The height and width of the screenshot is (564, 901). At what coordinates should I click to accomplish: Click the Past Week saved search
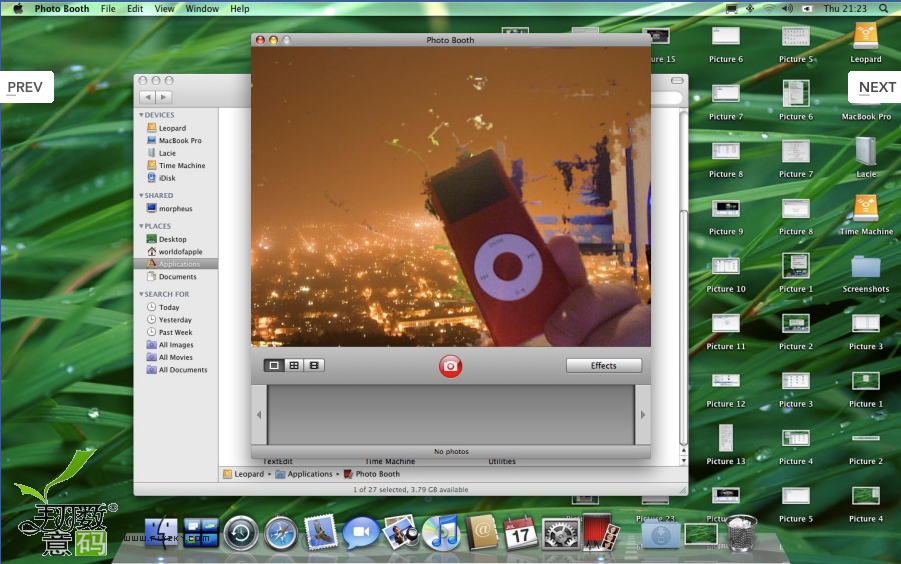click(x=176, y=333)
